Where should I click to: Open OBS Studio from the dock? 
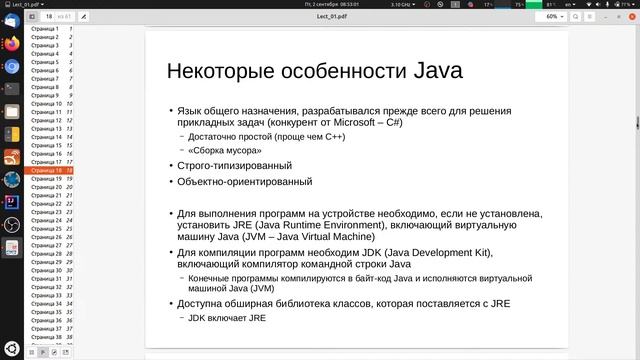[x=12, y=225]
